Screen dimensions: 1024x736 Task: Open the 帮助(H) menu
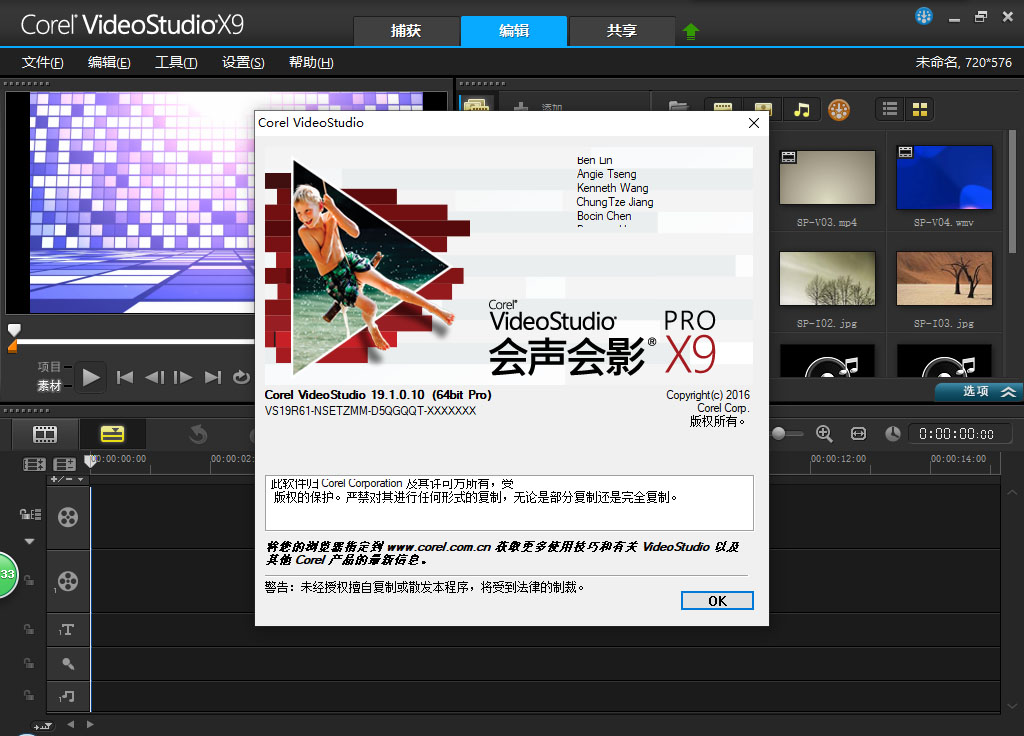(x=311, y=63)
